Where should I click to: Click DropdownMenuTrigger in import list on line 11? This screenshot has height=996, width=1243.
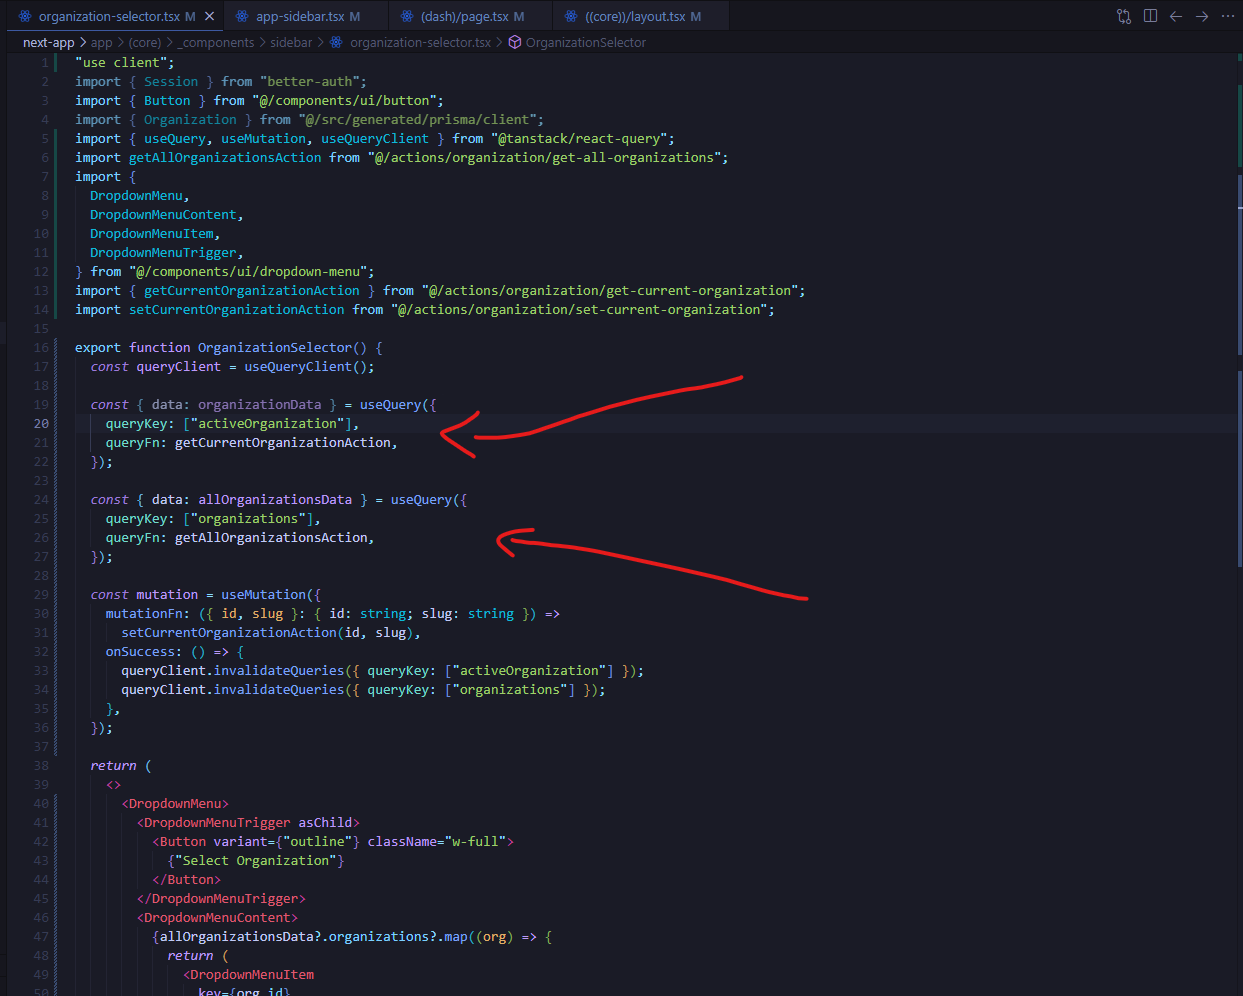(x=164, y=252)
